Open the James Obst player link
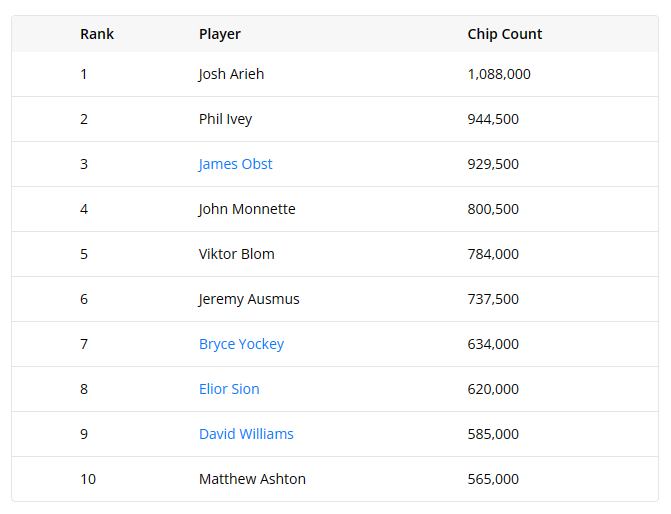Image resolution: width=671 pixels, height=514 pixels. tap(235, 164)
